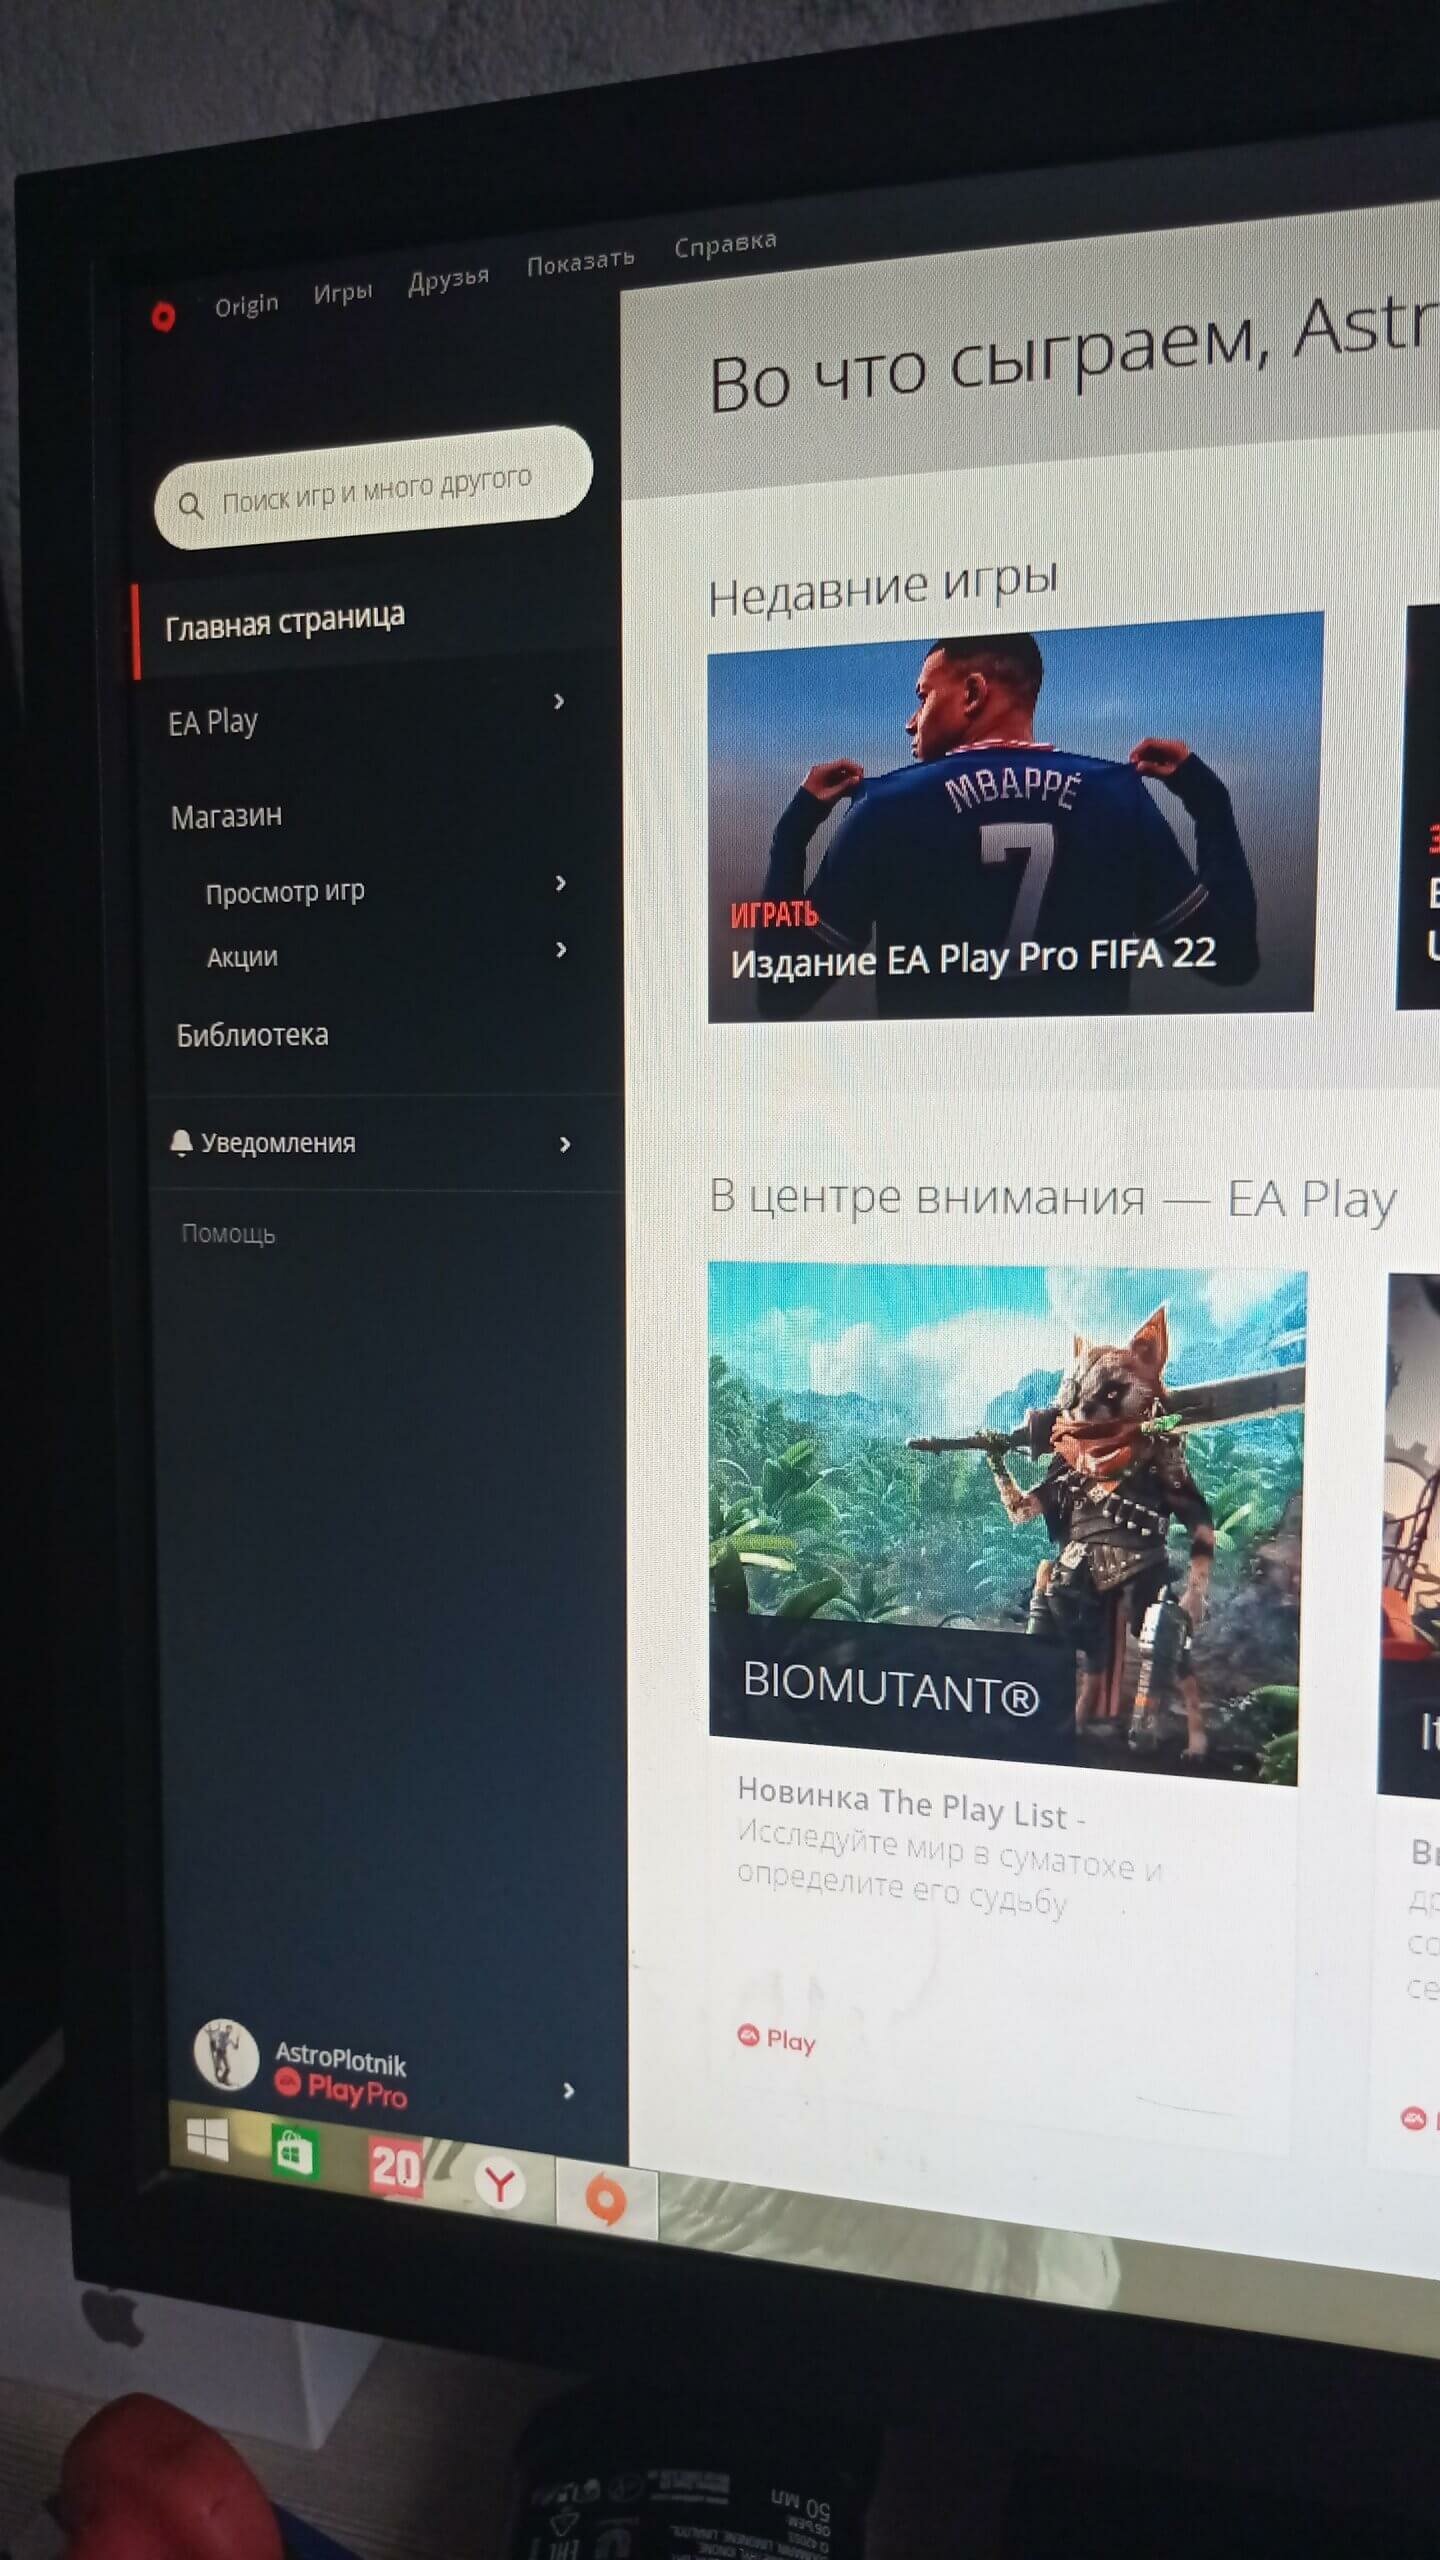Expand the EA Play chevron
This screenshot has width=1440, height=2560.
click(x=559, y=702)
